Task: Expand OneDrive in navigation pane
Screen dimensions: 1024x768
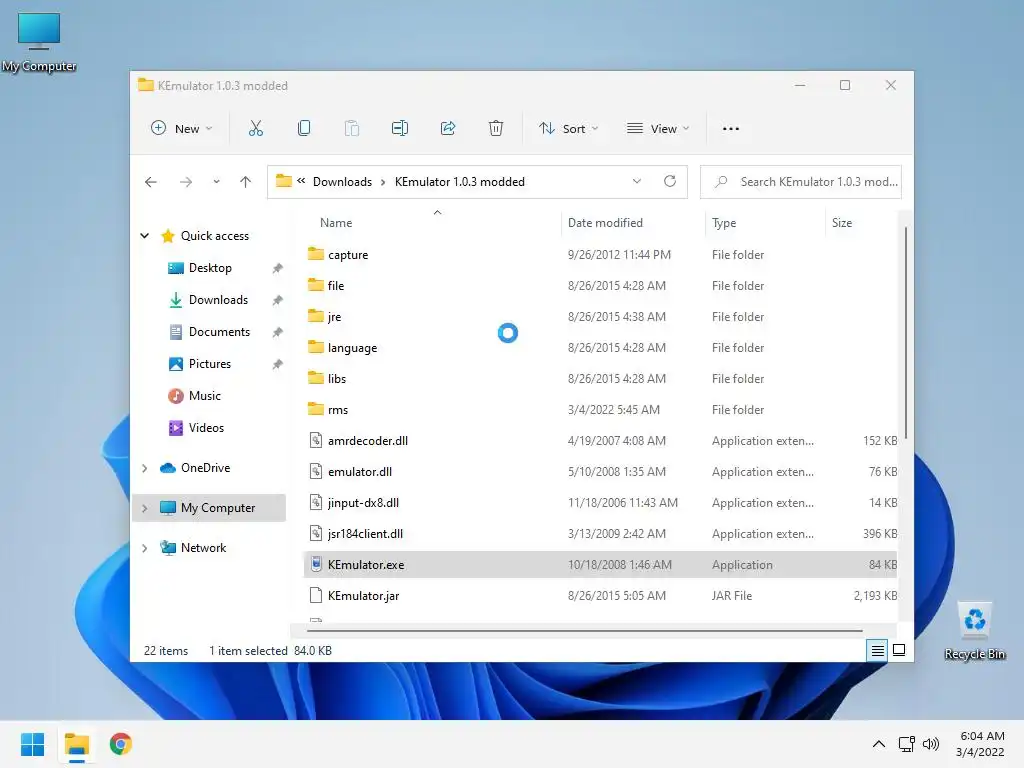Action: point(145,468)
